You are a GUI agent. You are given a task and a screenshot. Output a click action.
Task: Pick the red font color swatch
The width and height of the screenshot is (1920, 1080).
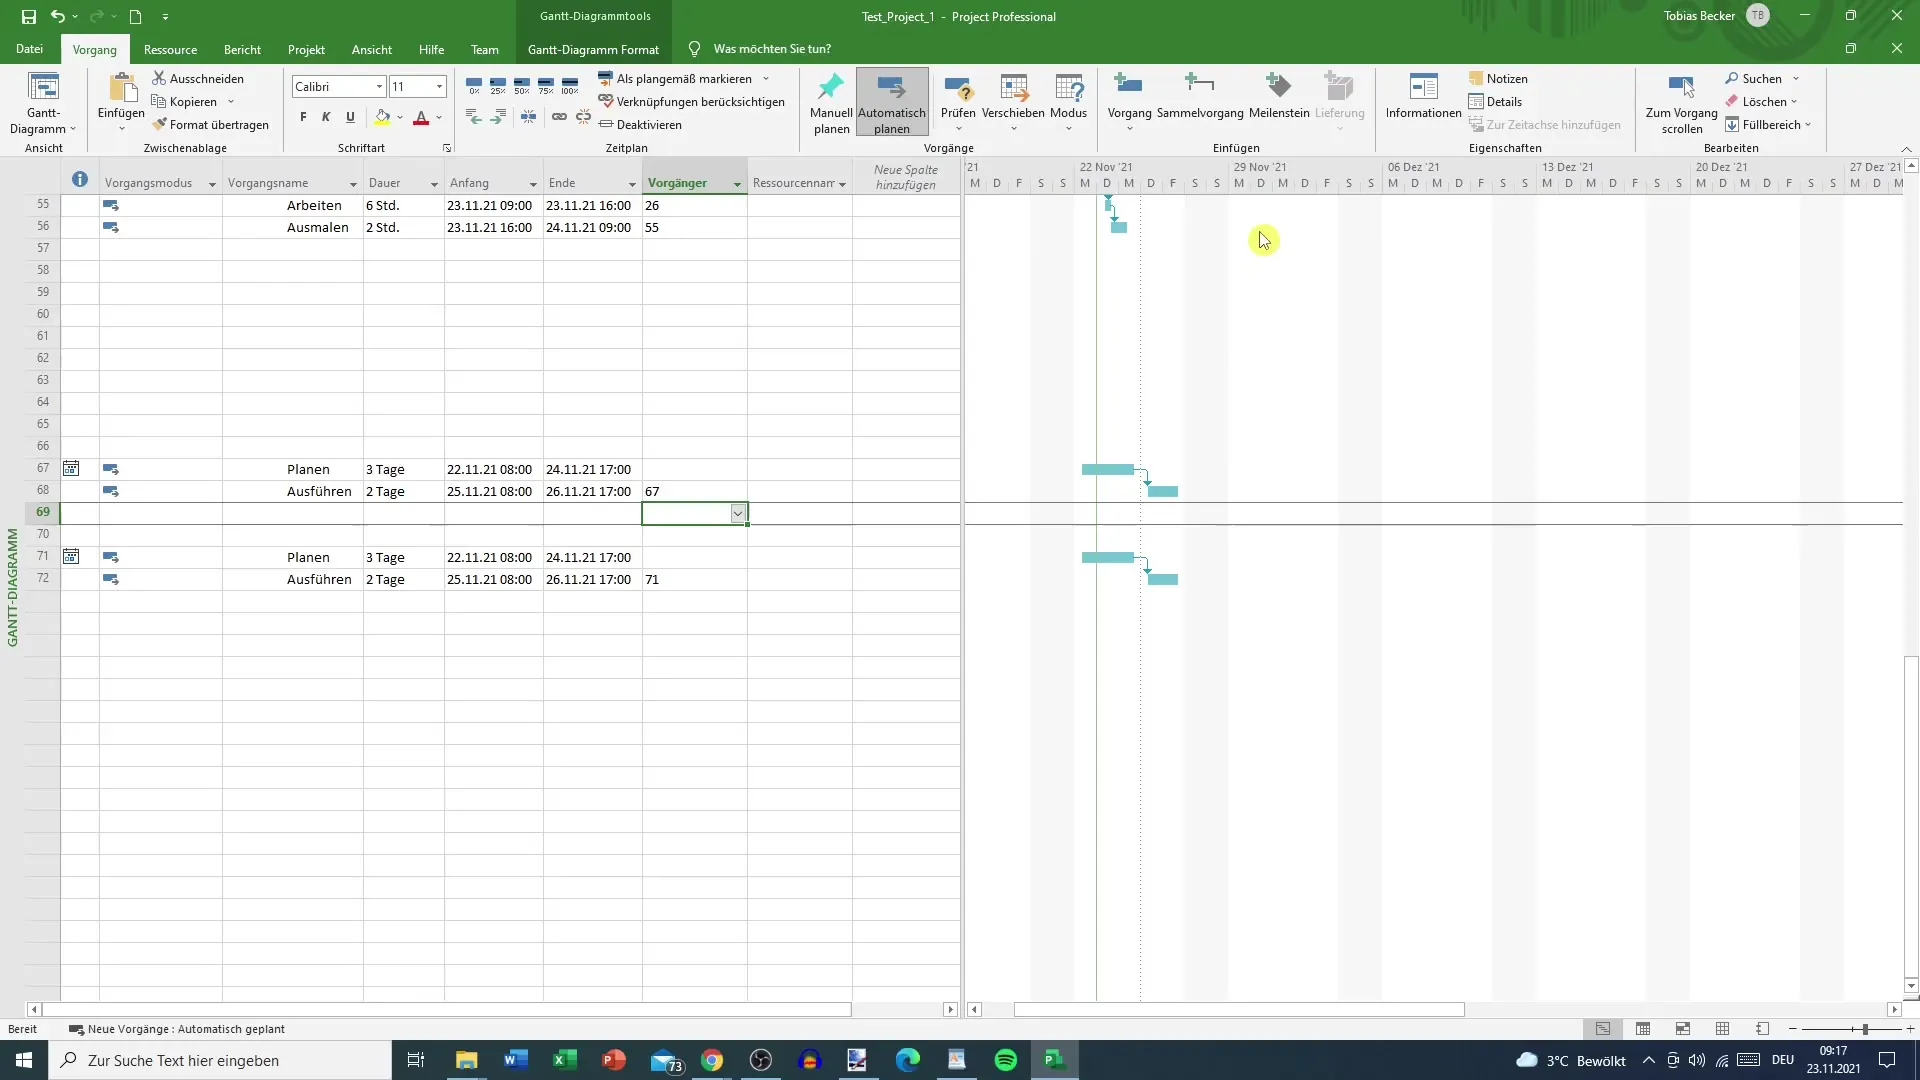click(421, 117)
